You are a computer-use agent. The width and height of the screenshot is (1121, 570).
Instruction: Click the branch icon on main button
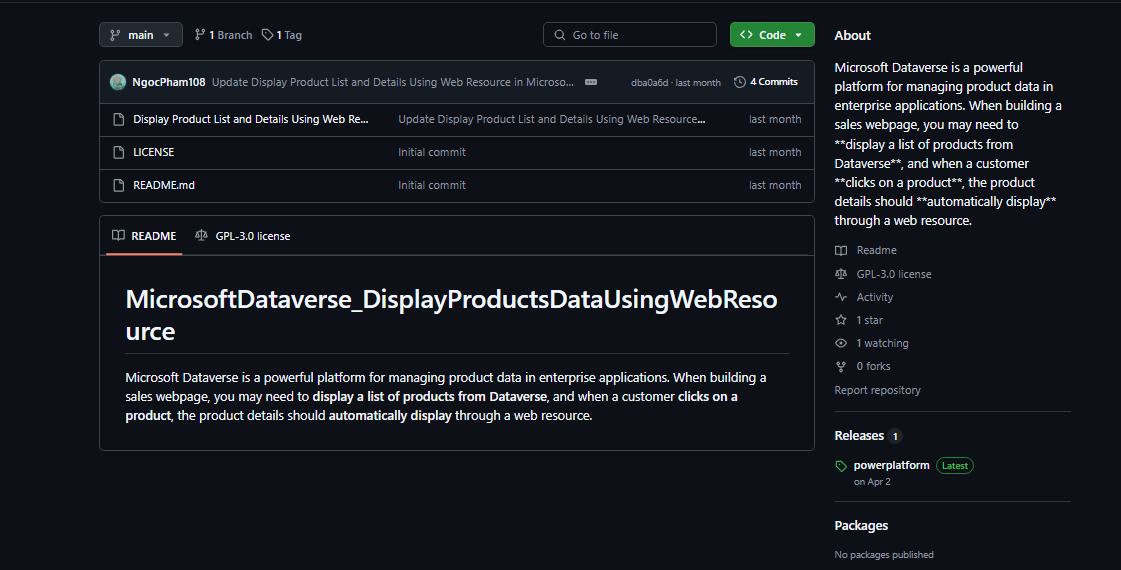click(x=115, y=35)
